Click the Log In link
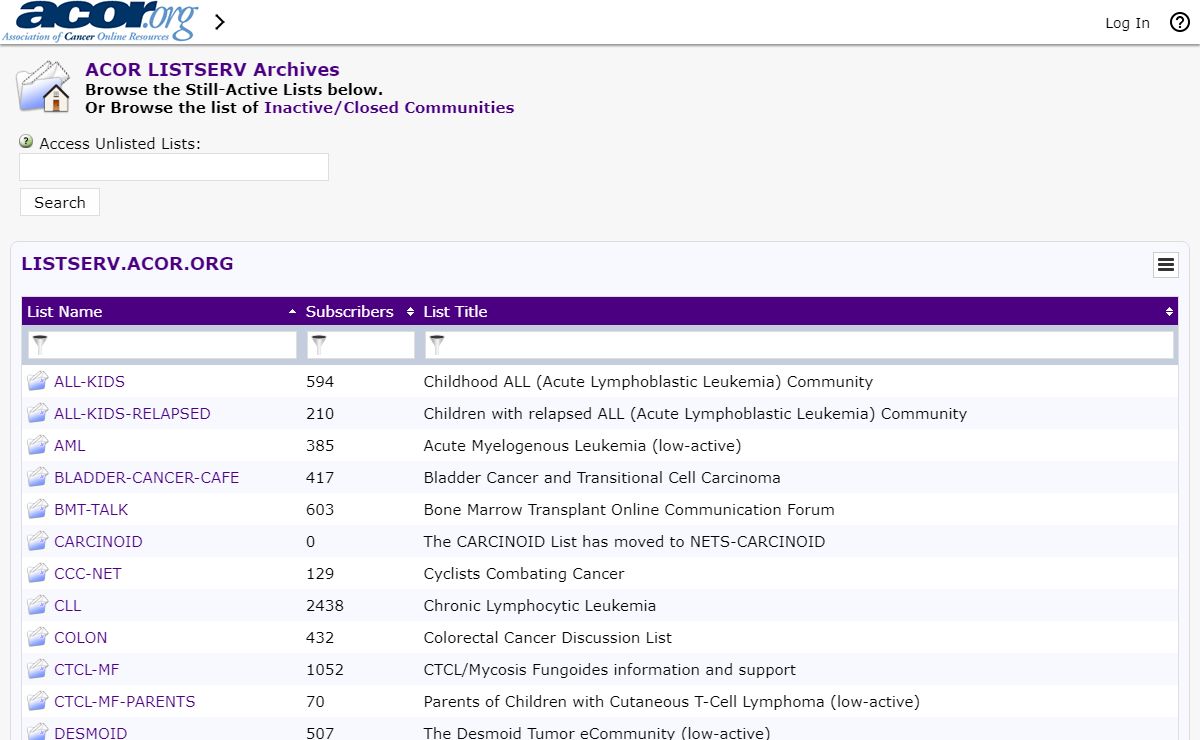 click(1127, 23)
